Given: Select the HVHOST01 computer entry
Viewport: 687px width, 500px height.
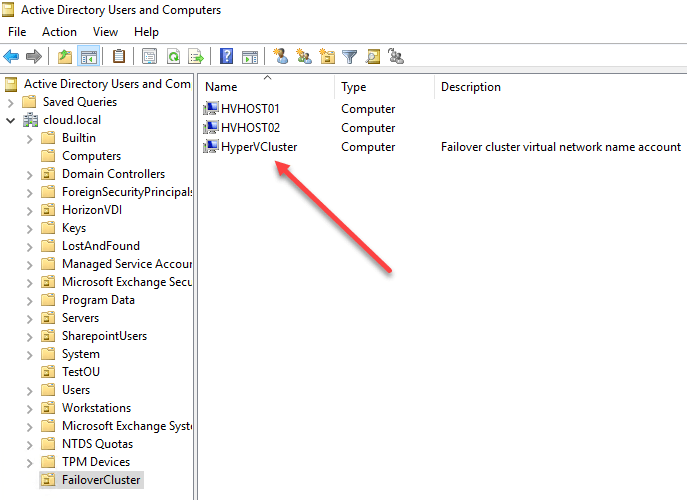Looking at the screenshot, I should tap(251, 109).
